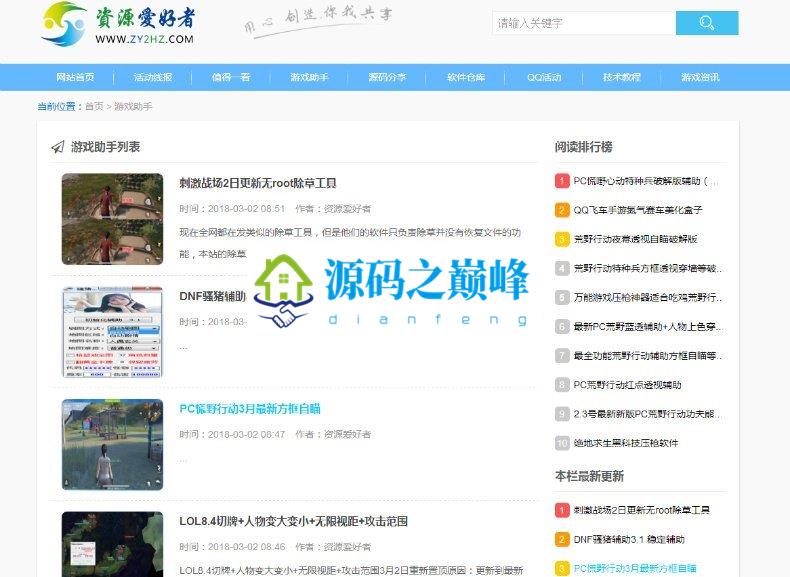The image size is (790, 577).
Task: Open ranking item 最新PC荒野蓝透辅助
Action: [648, 327]
